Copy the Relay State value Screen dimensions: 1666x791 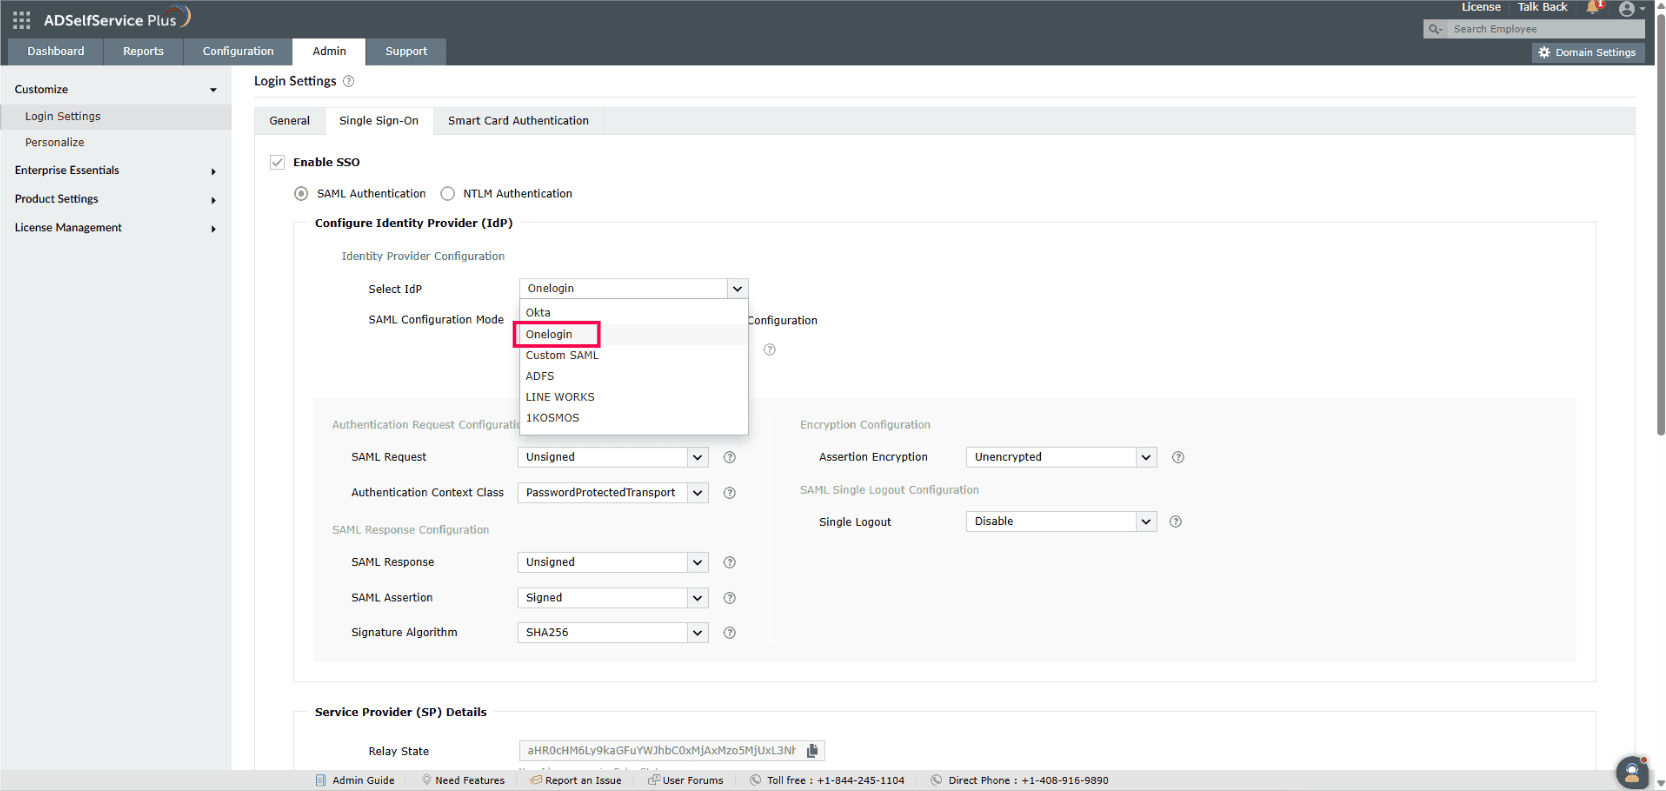[x=812, y=751]
